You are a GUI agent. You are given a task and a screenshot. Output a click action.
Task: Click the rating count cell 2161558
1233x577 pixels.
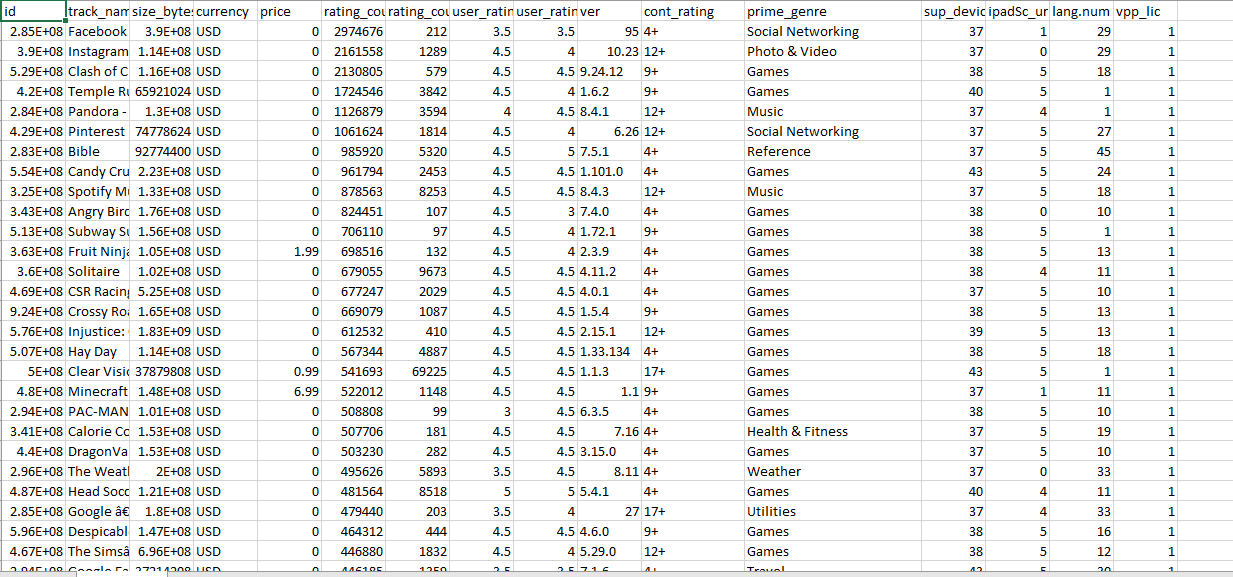point(353,52)
